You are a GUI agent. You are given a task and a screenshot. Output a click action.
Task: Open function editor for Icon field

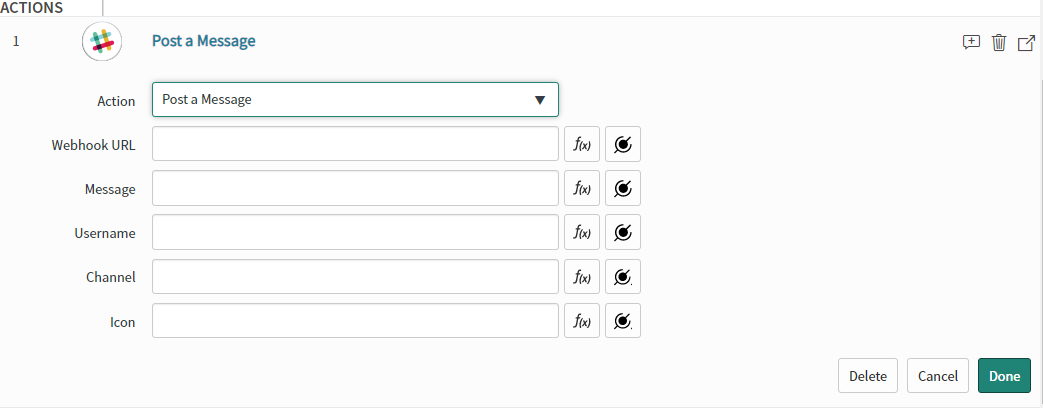[582, 321]
